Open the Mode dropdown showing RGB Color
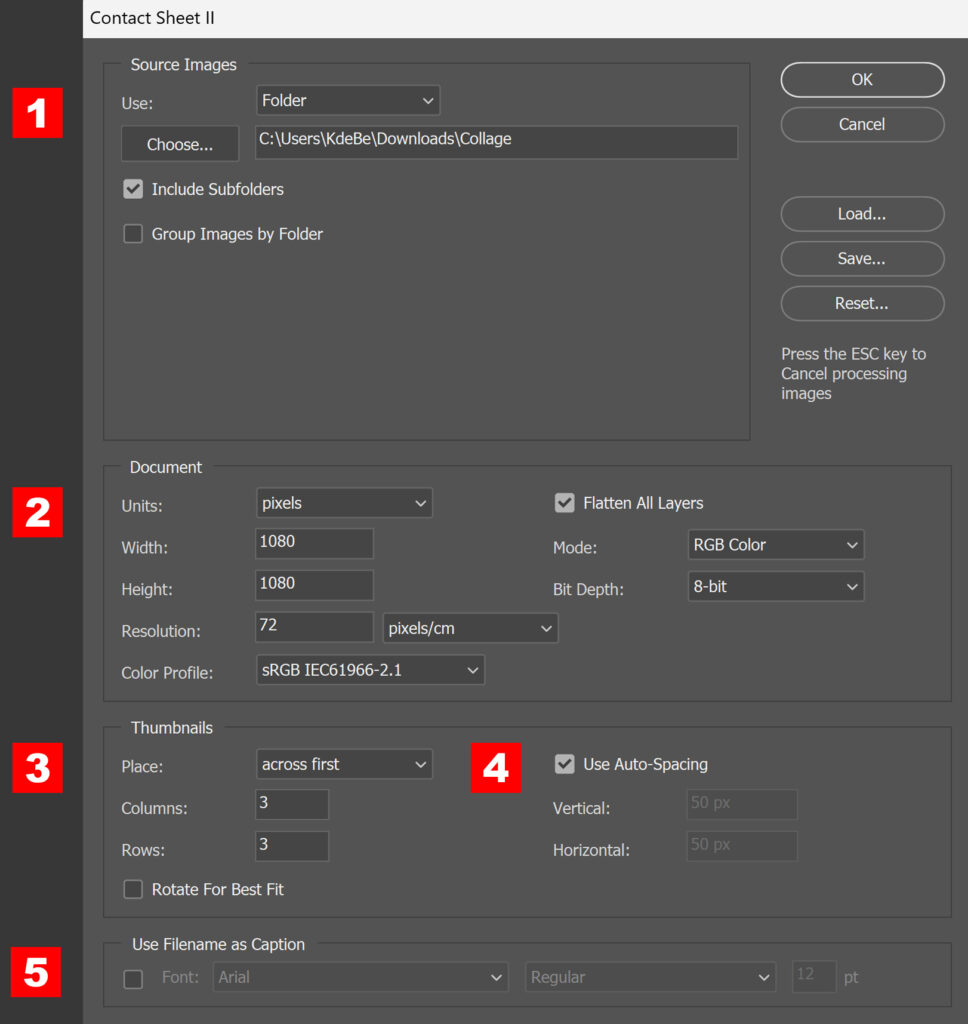Image resolution: width=968 pixels, height=1024 pixels. (x=775, y=544)
